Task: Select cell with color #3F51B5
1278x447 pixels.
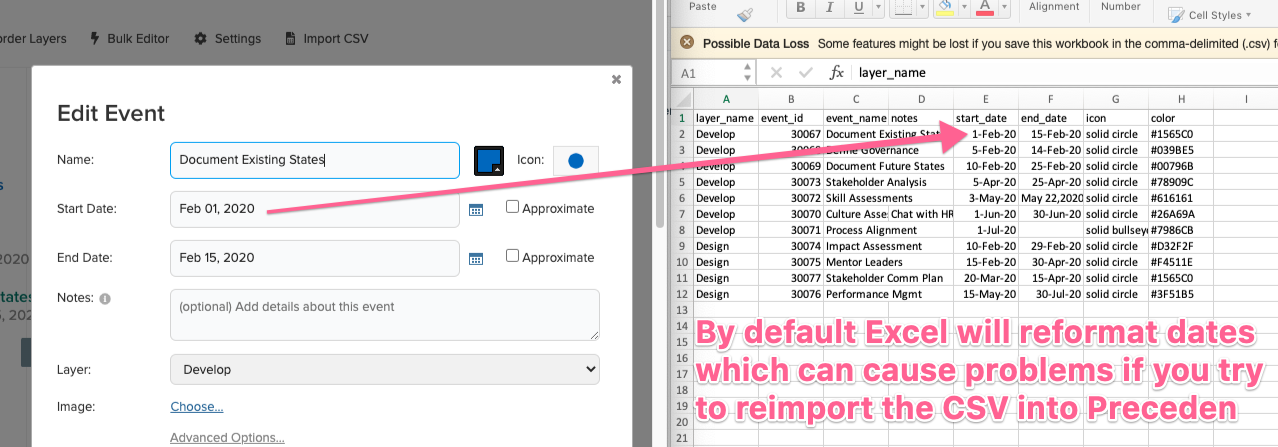Action: click(x=1181, y=294)
